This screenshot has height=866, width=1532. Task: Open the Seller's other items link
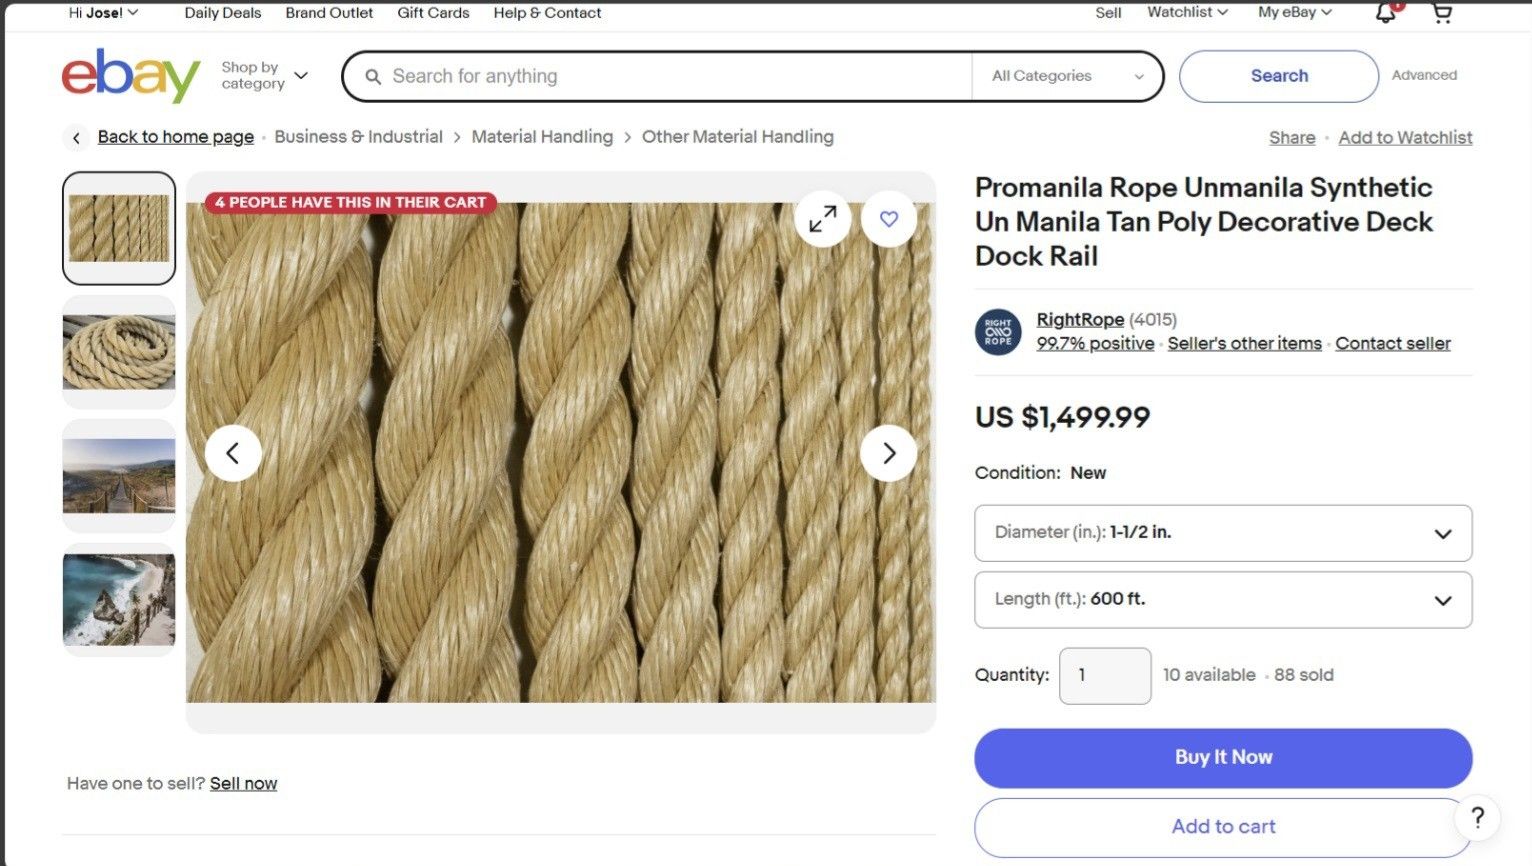tap(1244, 343)
